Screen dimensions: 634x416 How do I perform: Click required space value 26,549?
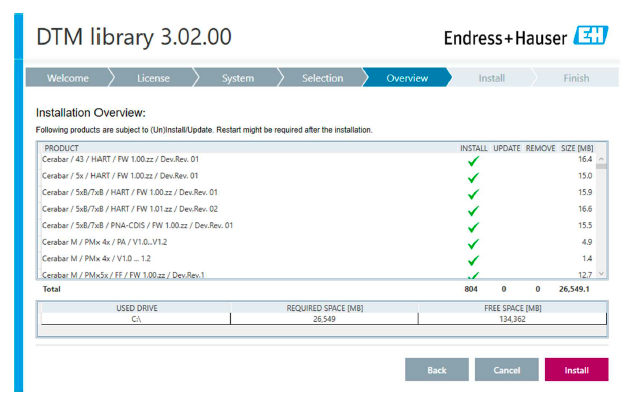tap(324, 319)
